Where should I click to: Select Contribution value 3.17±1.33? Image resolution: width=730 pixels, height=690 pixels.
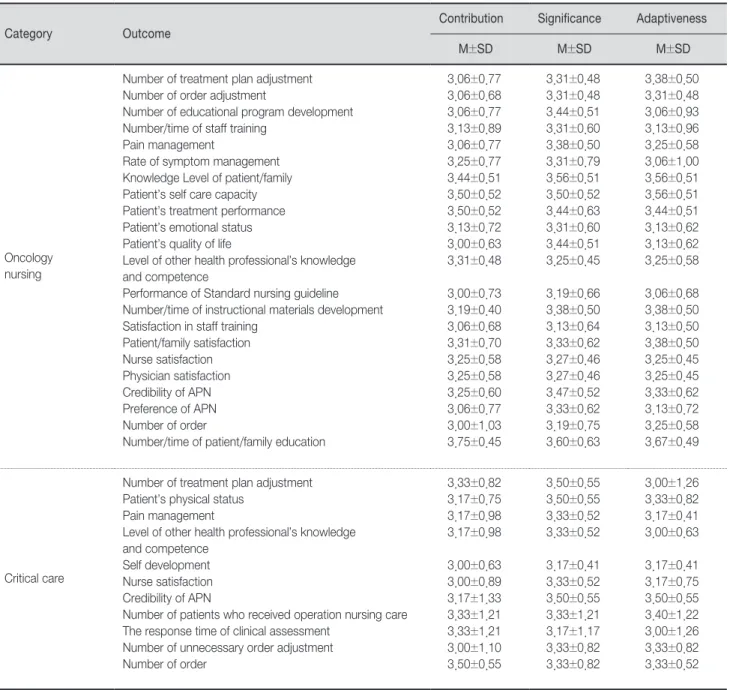click(474, 598)
